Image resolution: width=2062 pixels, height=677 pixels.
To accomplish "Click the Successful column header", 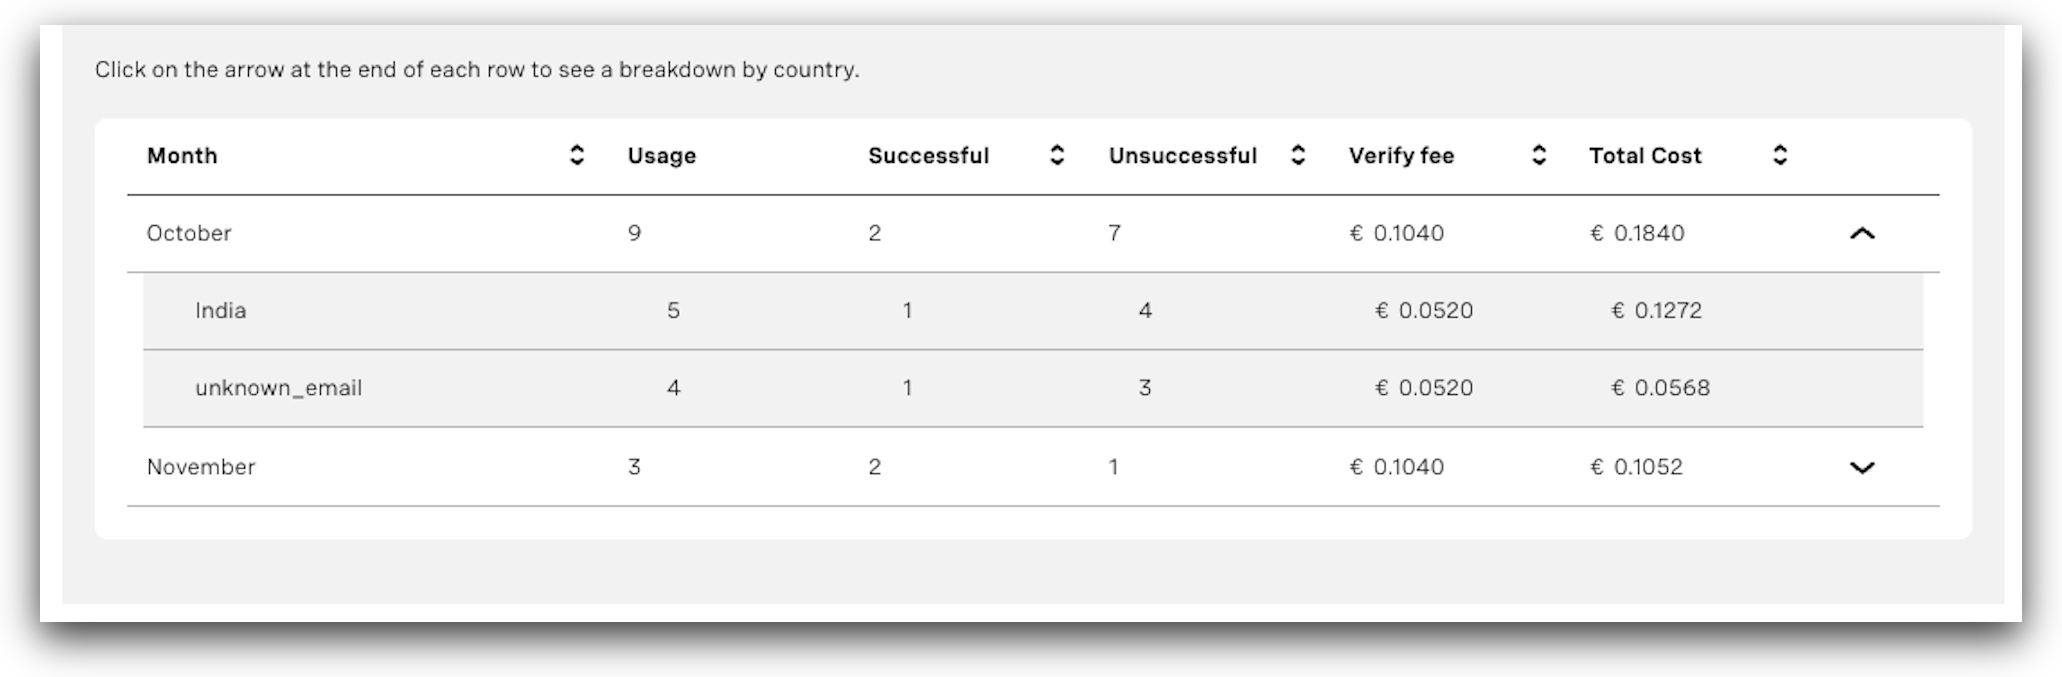I will tap(928, 155).
